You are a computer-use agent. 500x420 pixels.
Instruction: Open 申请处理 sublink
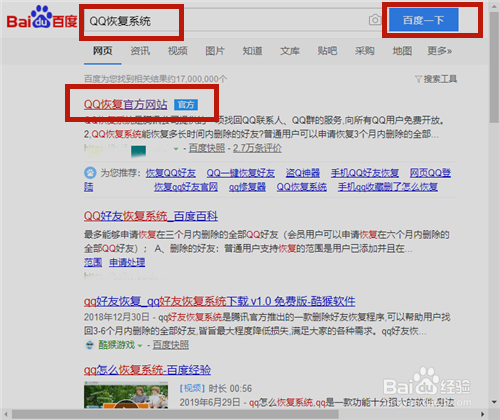pyautogui.click(x=127, y=262)
